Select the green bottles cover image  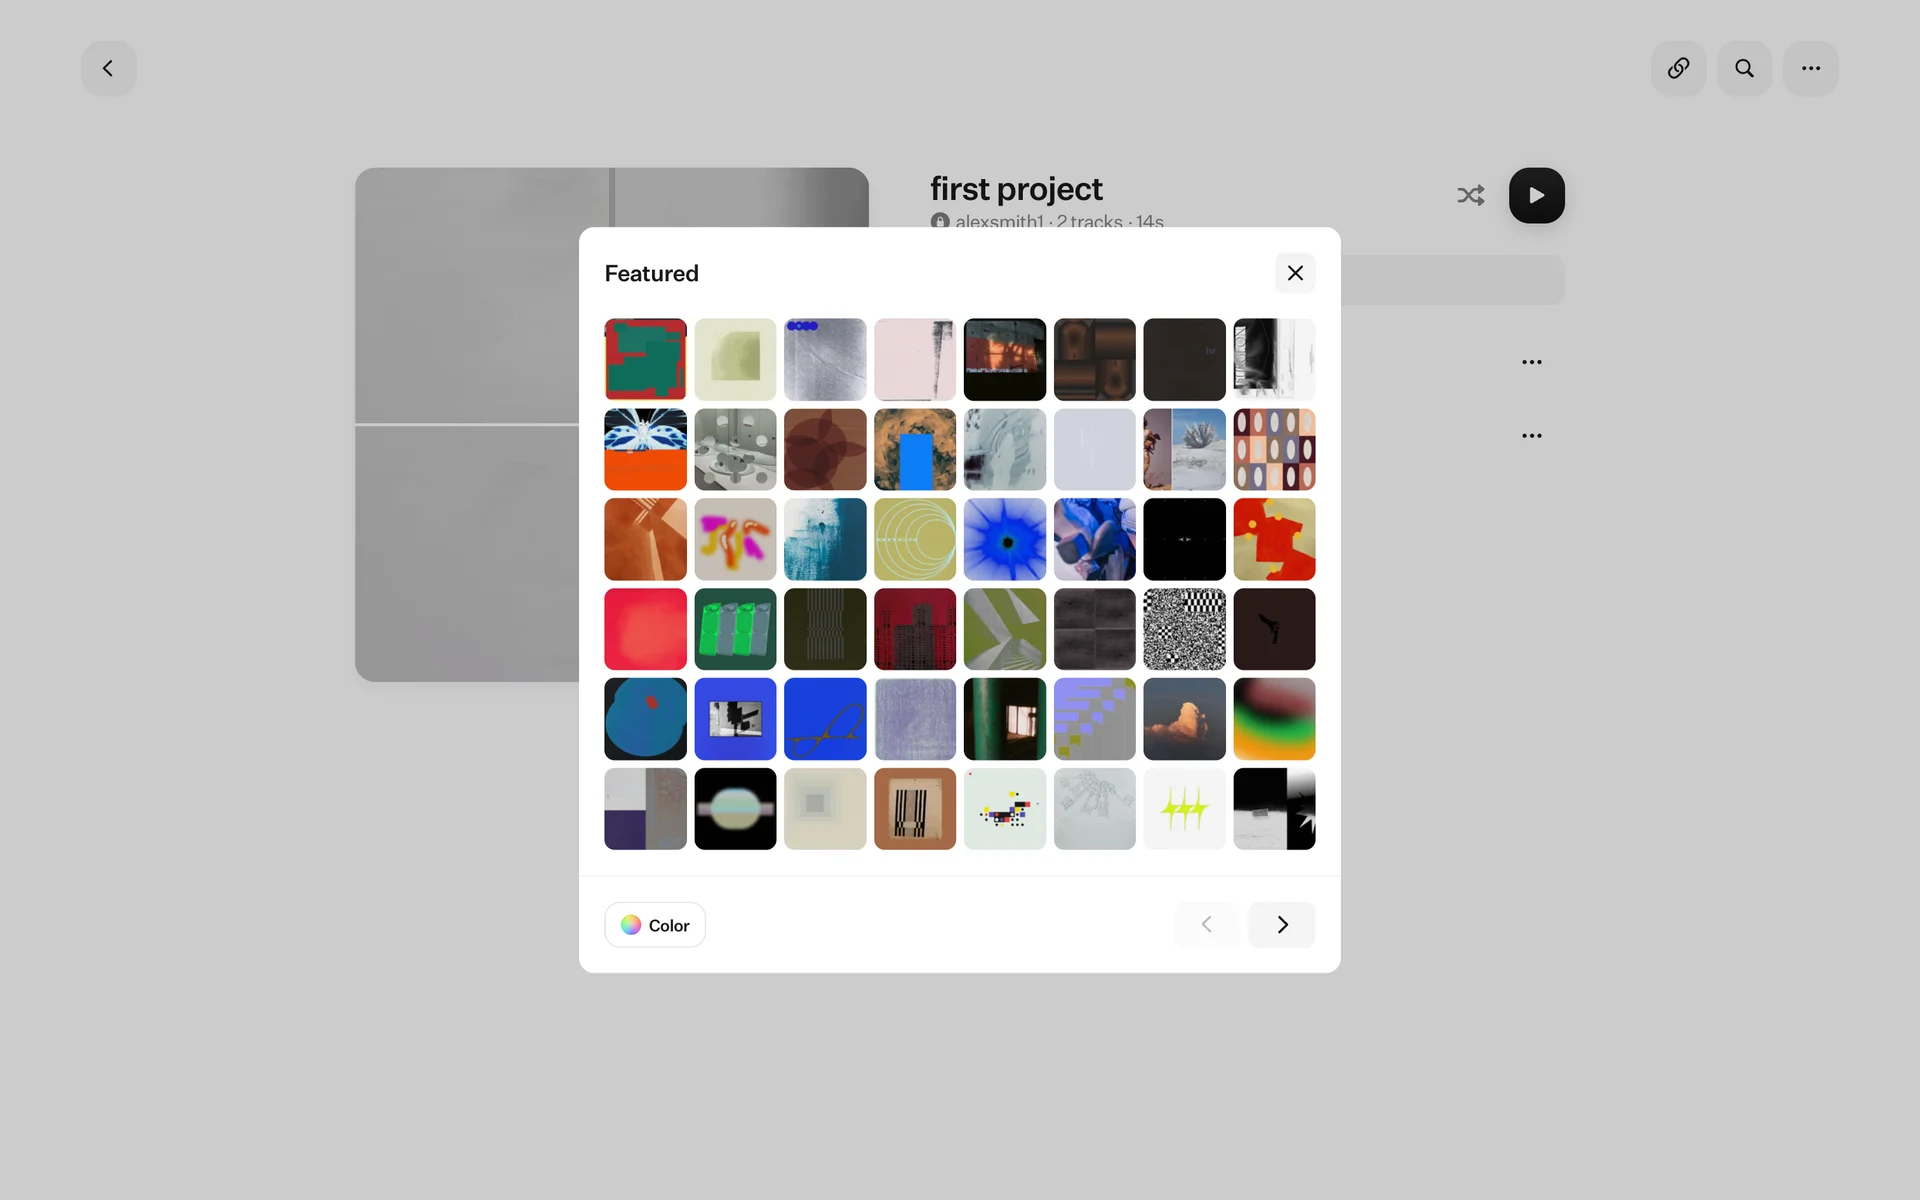tap(735, 629)
